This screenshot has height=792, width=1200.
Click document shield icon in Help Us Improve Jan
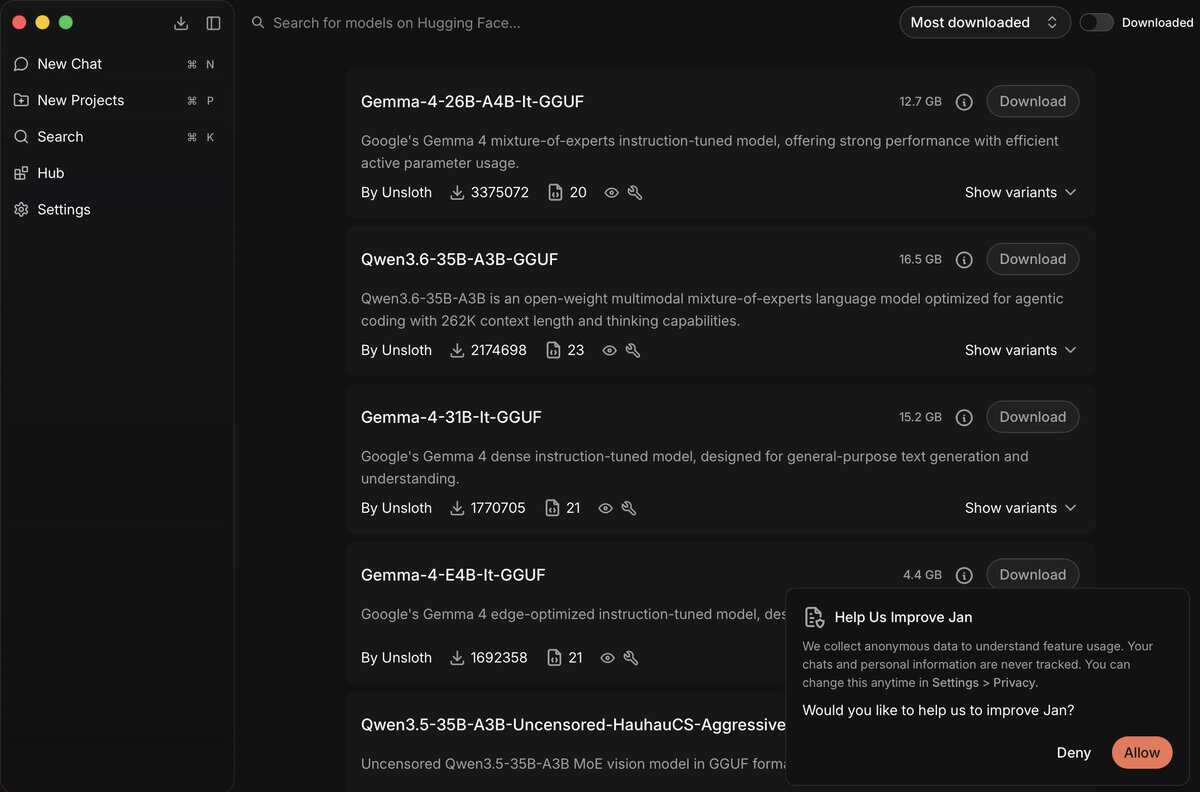[x=814, y=617]
